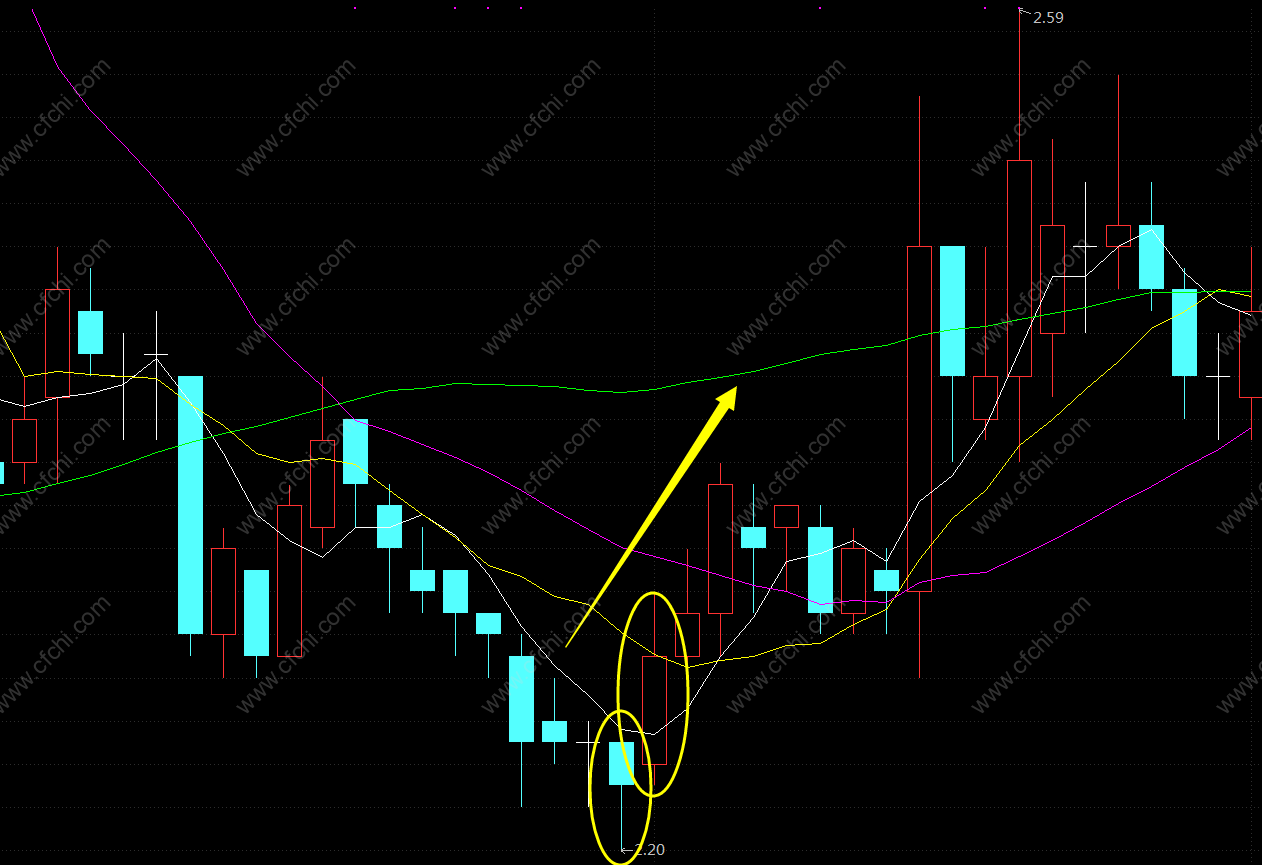Click the tallest solid cyan candle on the left

(191, 505)
